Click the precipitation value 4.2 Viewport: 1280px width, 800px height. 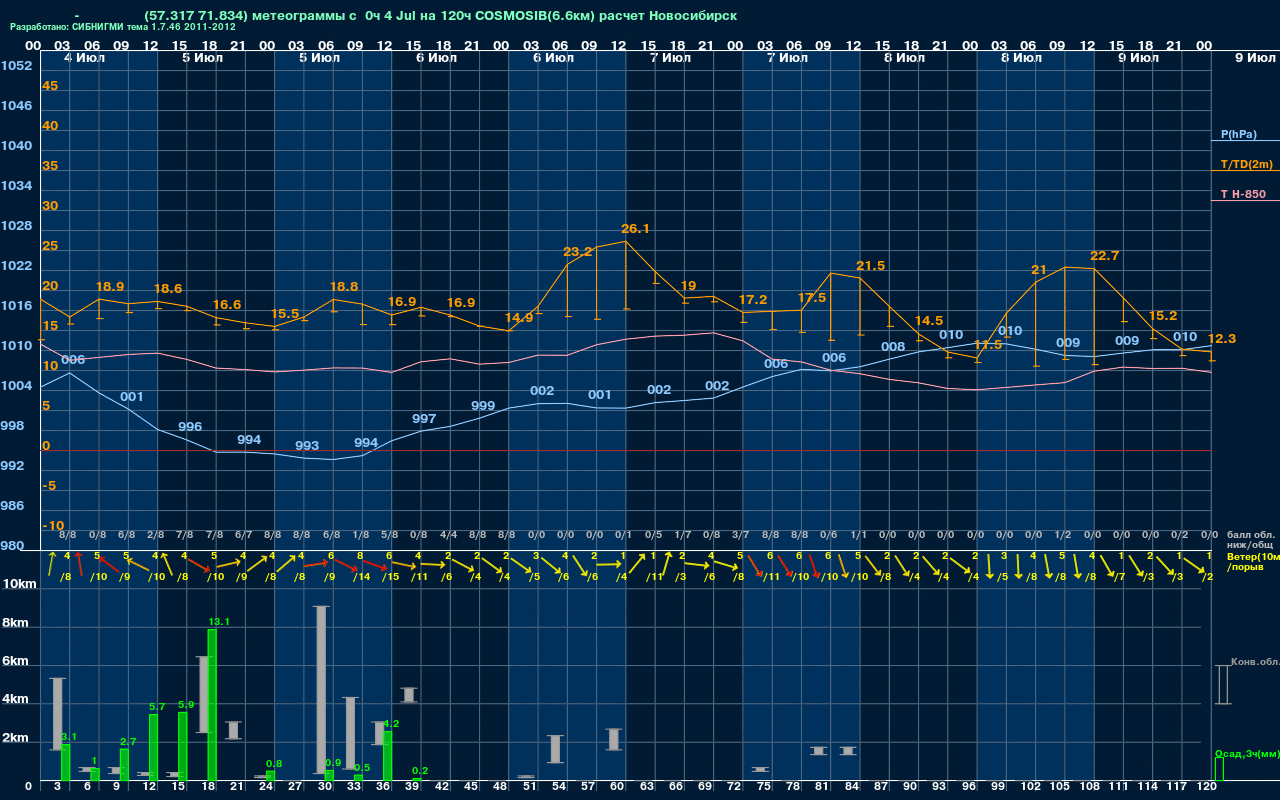(391, 724)
